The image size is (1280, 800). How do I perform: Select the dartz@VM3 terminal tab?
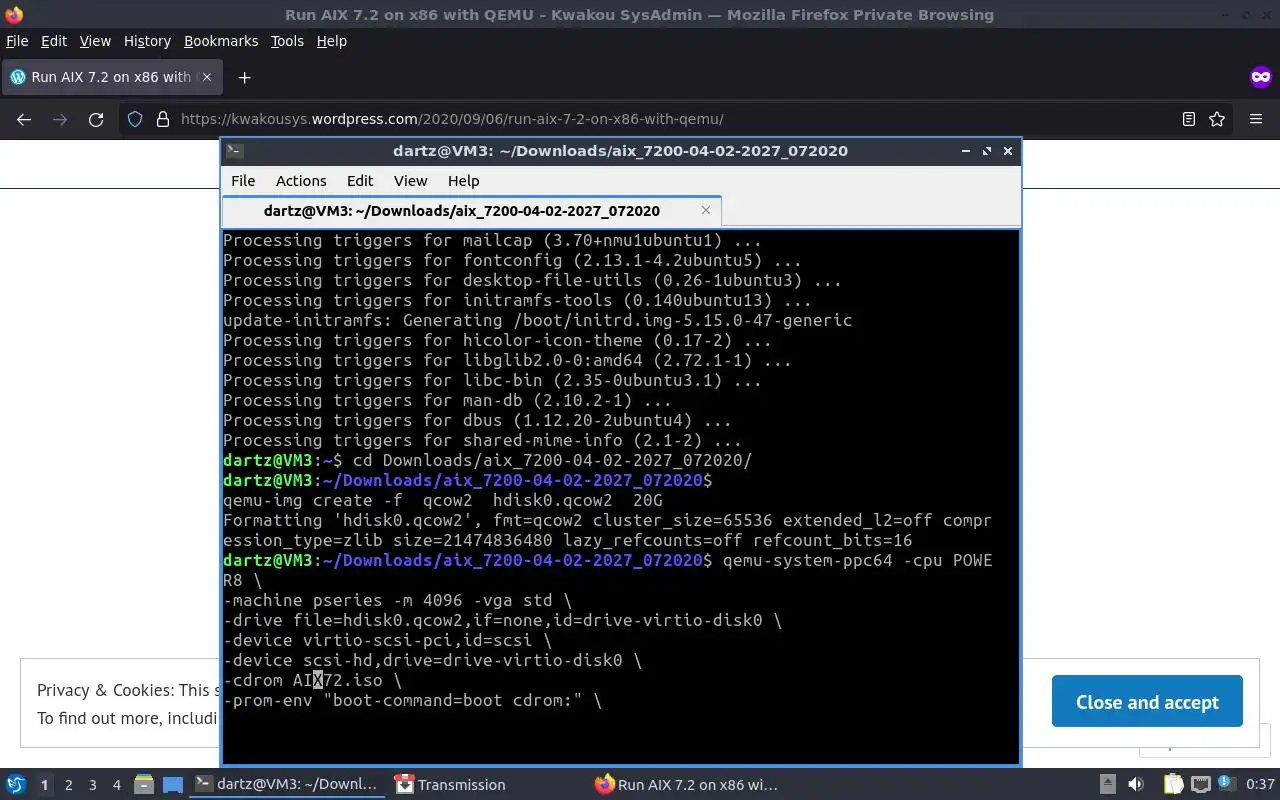470,211
